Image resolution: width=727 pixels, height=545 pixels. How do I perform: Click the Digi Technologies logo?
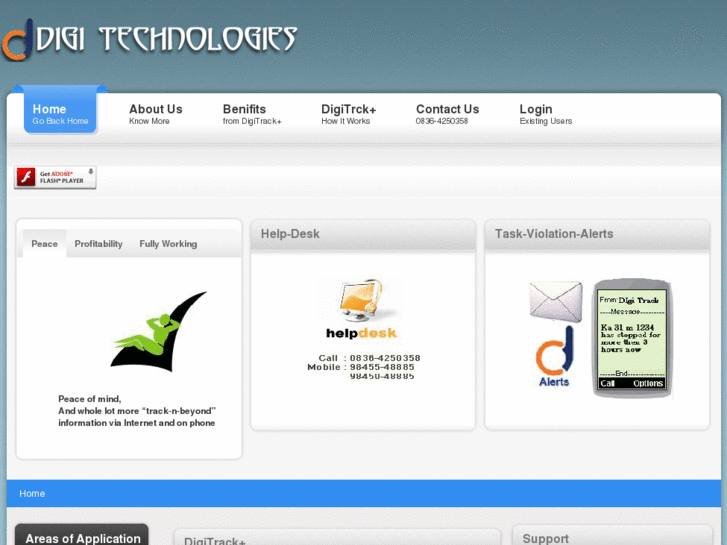(149, 39)
